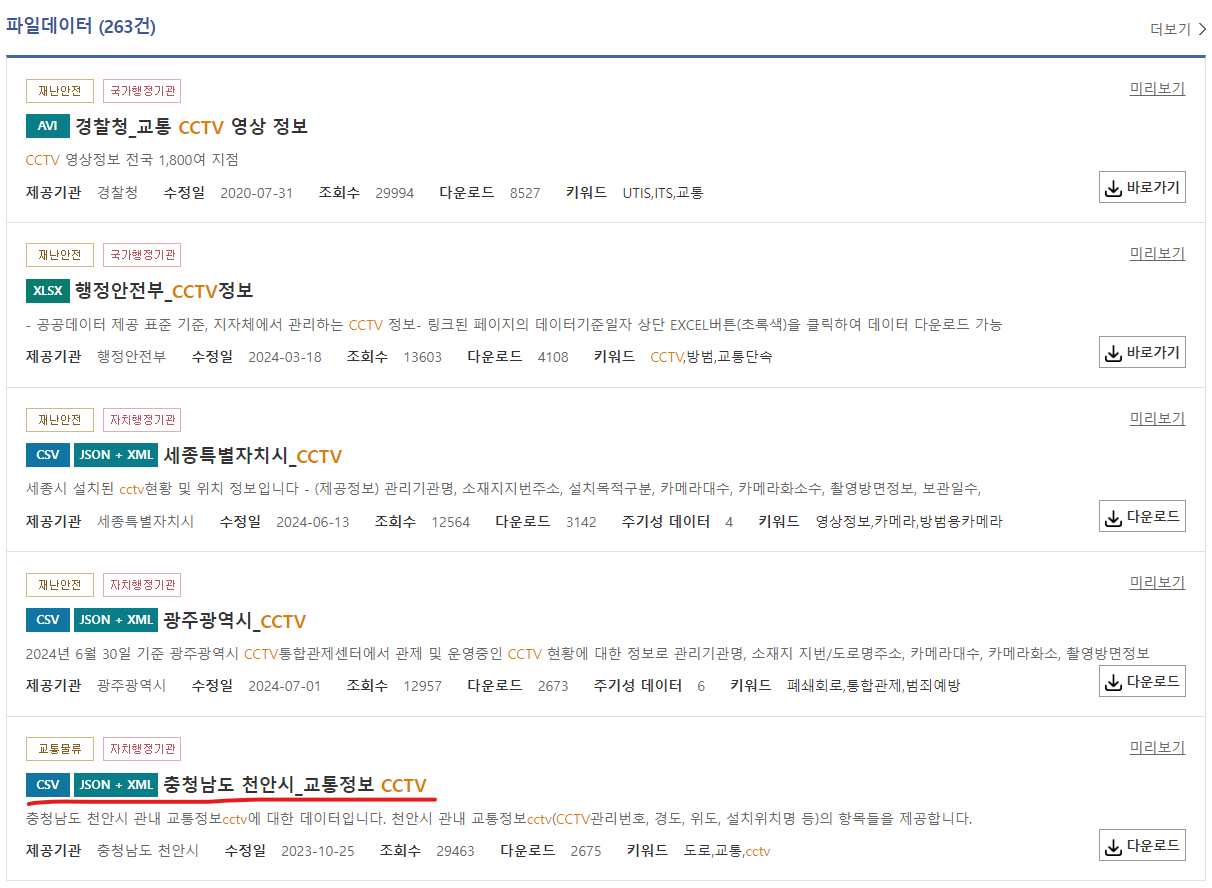
Task: Click description CCTV 영상정보 전국 1,800여 지점
Action: (132, 160)
